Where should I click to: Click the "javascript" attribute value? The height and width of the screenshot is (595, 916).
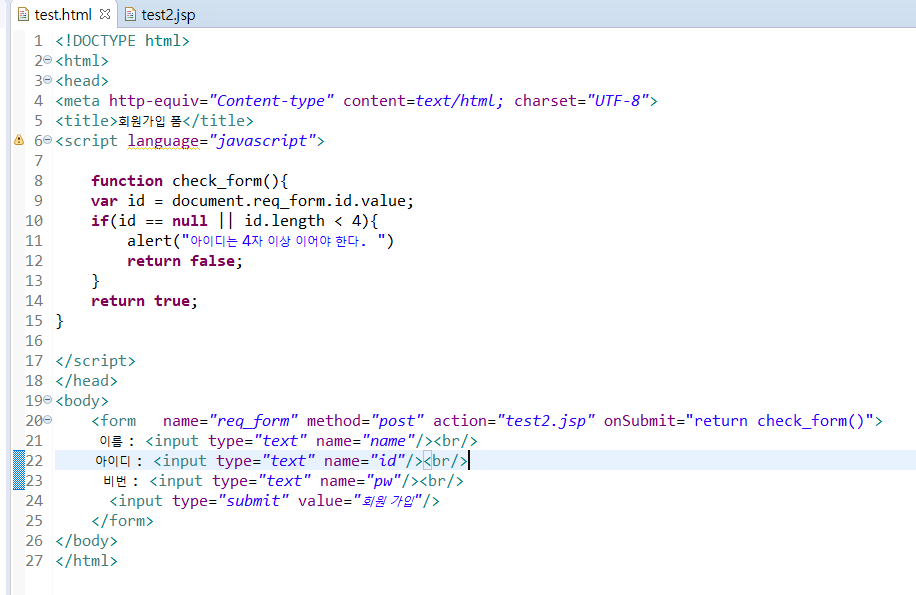(262, 141)
